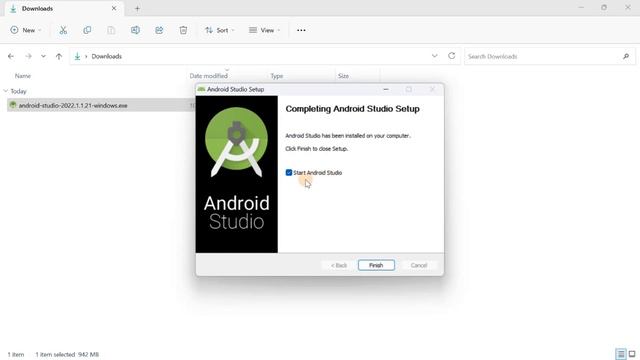The width and height of the screenshot is (640, 360).
Task: Uncheck Start Android Studio checkbox
Action: tap(289, 173)
